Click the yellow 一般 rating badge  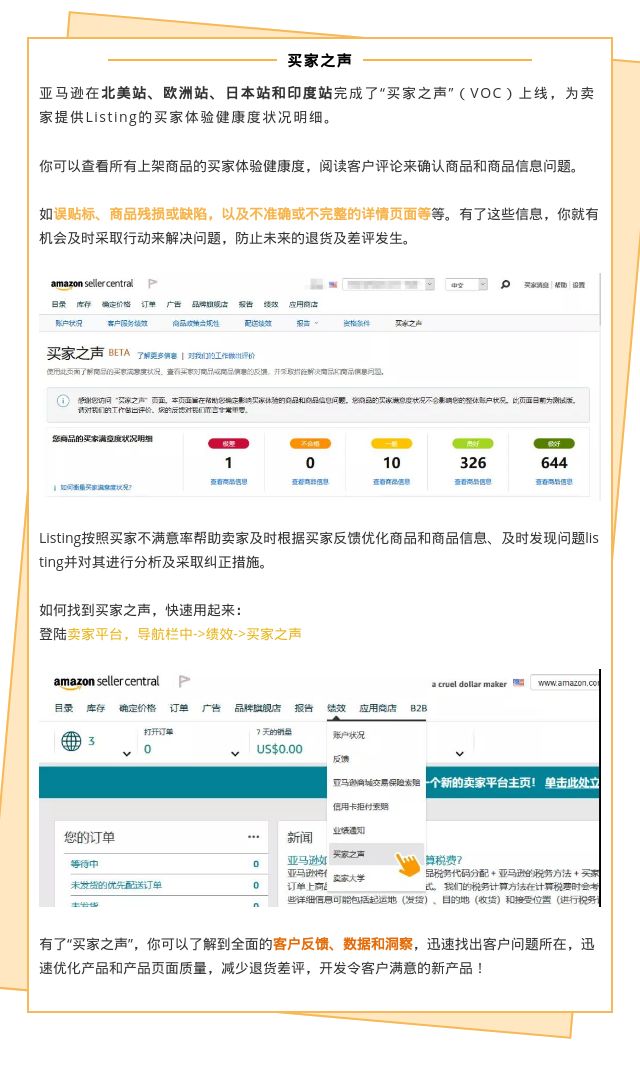coord(391,444)
